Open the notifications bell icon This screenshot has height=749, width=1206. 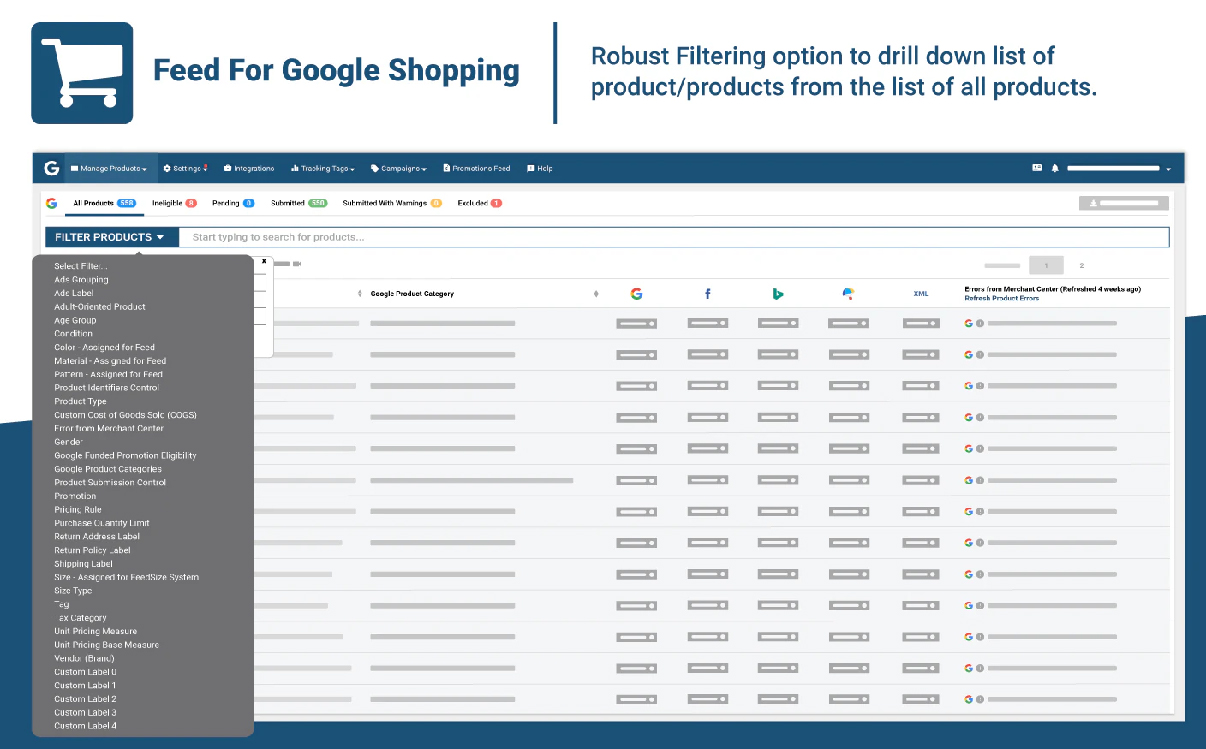pos(1055,168)
